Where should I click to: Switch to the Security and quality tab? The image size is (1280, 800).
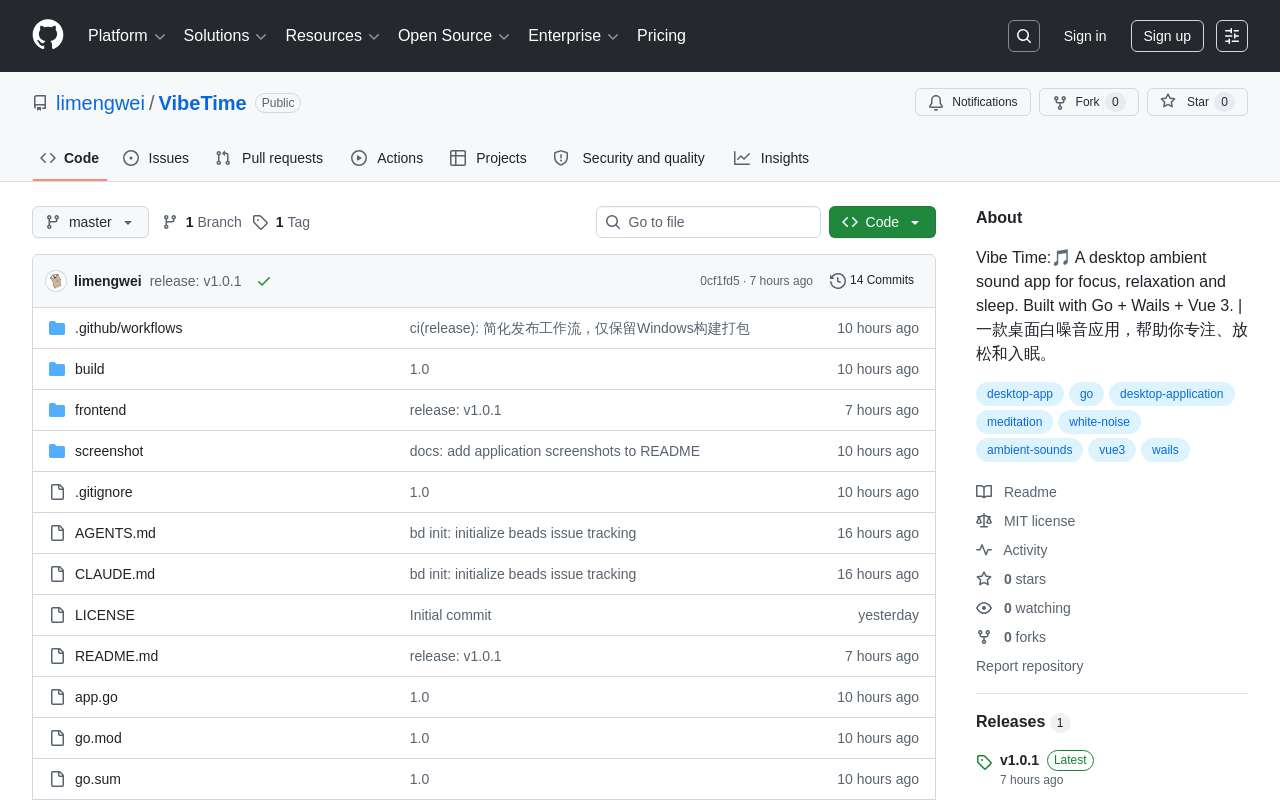tap(629, 158)
